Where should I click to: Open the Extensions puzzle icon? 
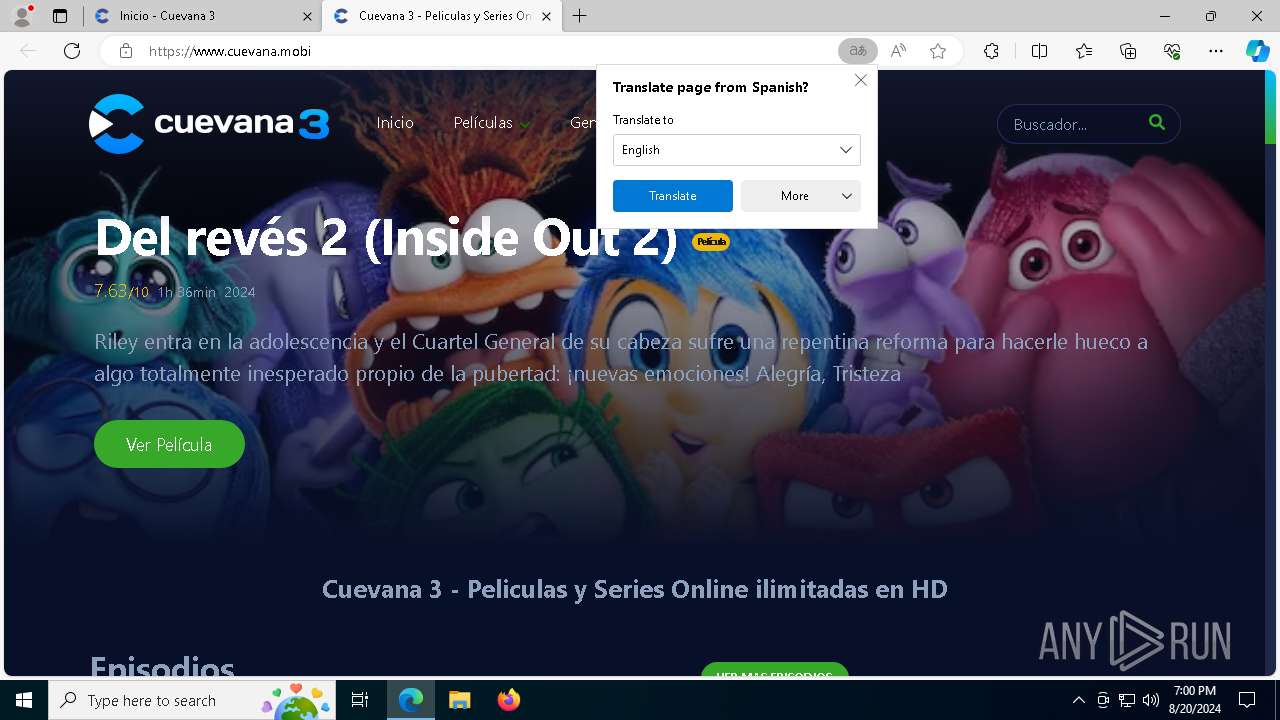coord(991,51)
